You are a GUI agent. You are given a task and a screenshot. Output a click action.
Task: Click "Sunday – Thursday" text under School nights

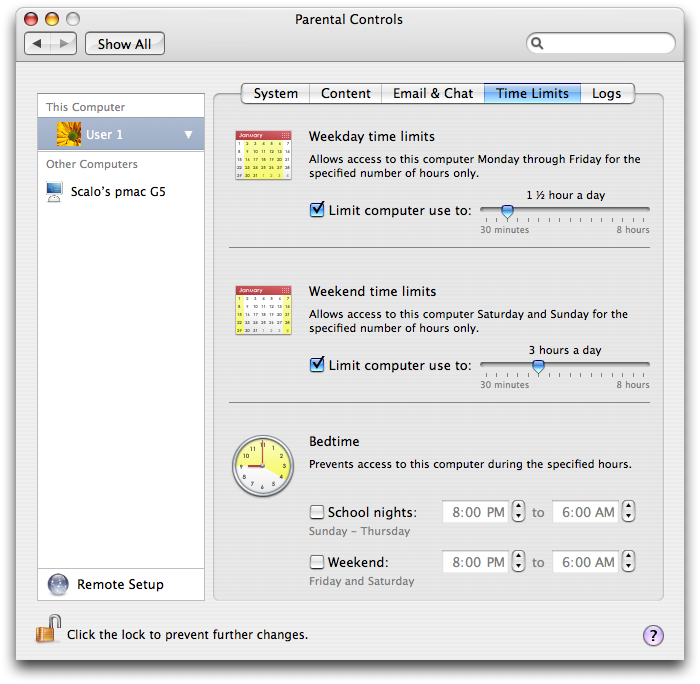pyautogui.click(x=359, y=531)
